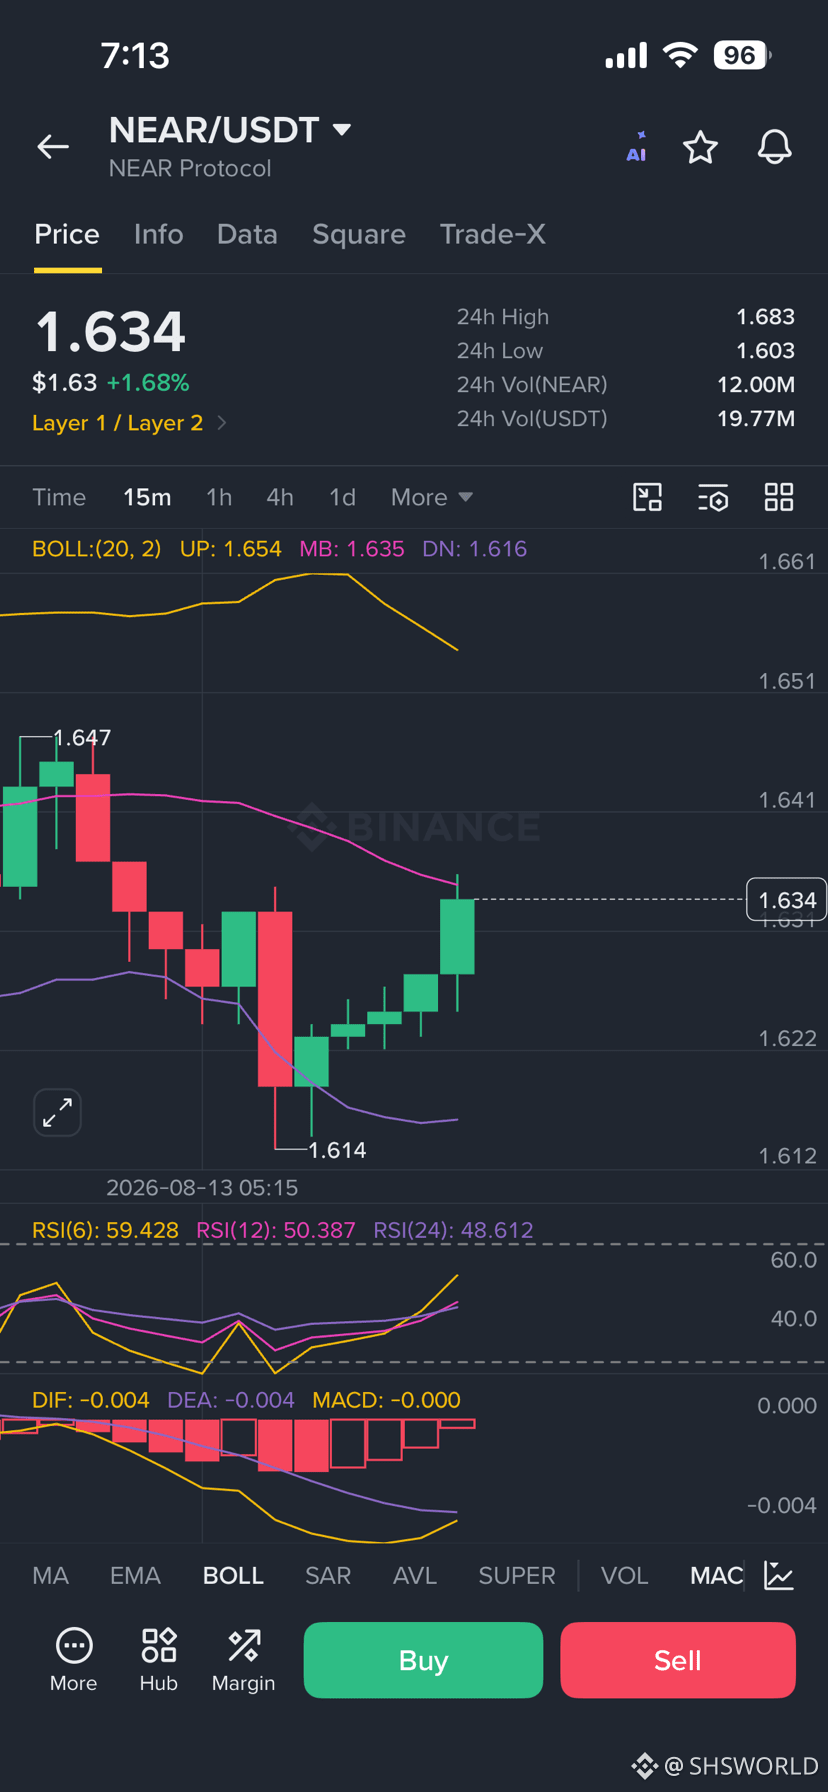Screen dimensions: 828x1792
Task: Select the UP: 1.654 Bollinger value
Action: click(230, 549)
